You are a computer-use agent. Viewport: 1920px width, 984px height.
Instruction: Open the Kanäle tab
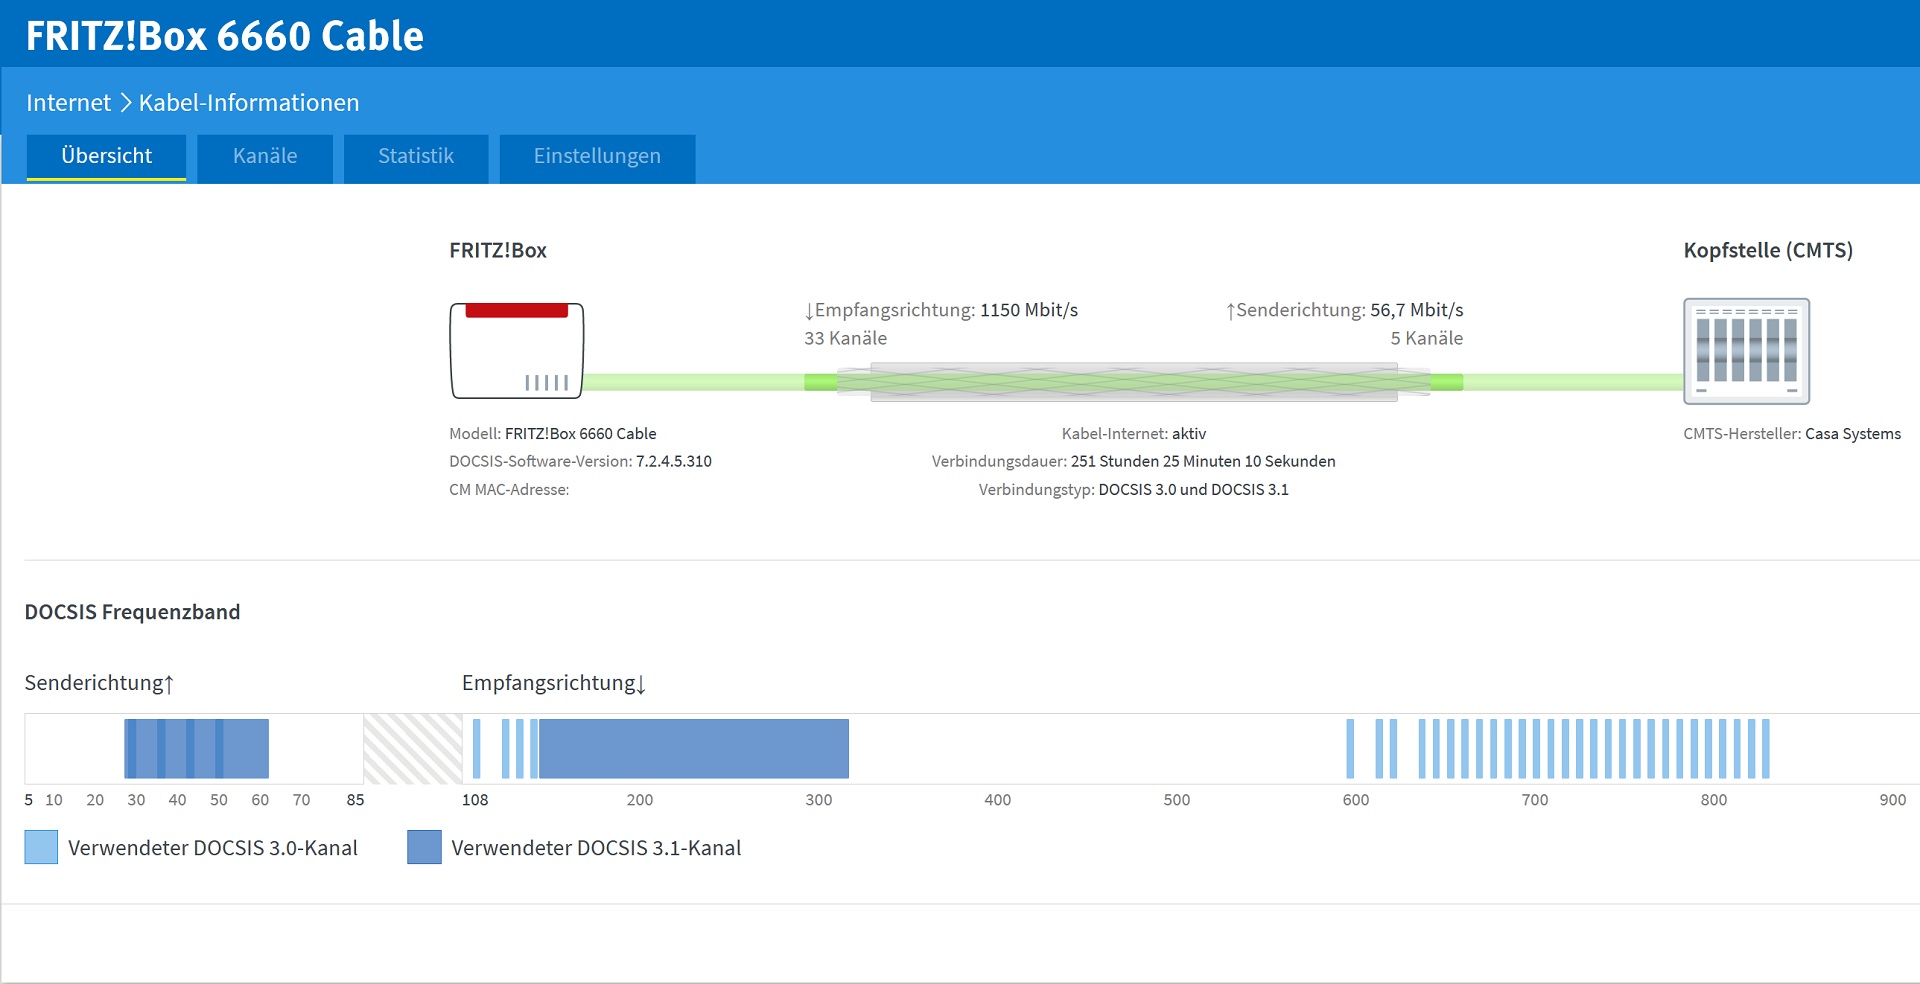point(265,157)
